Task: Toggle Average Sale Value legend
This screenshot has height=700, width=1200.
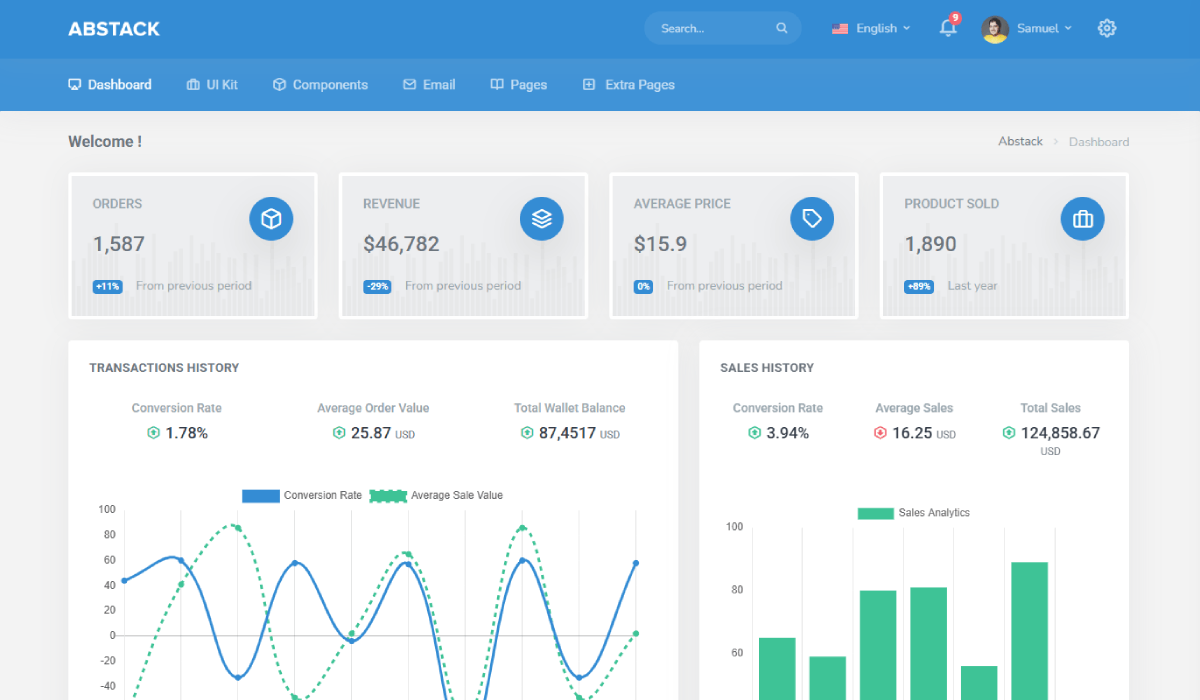Action: (x=436, y=495)
